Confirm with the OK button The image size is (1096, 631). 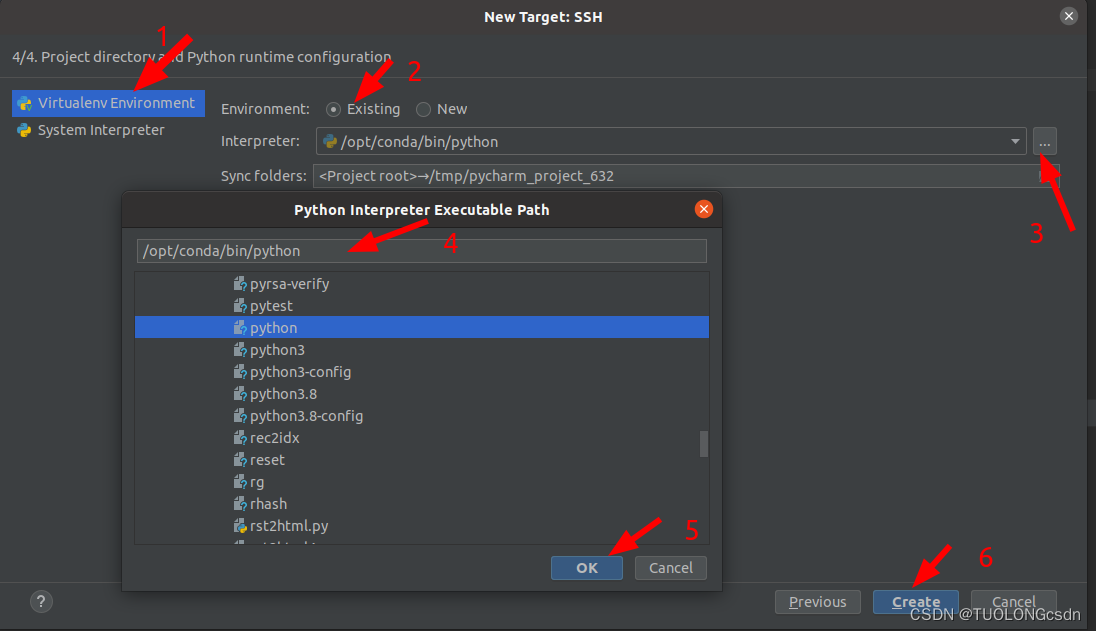point(586,567)
